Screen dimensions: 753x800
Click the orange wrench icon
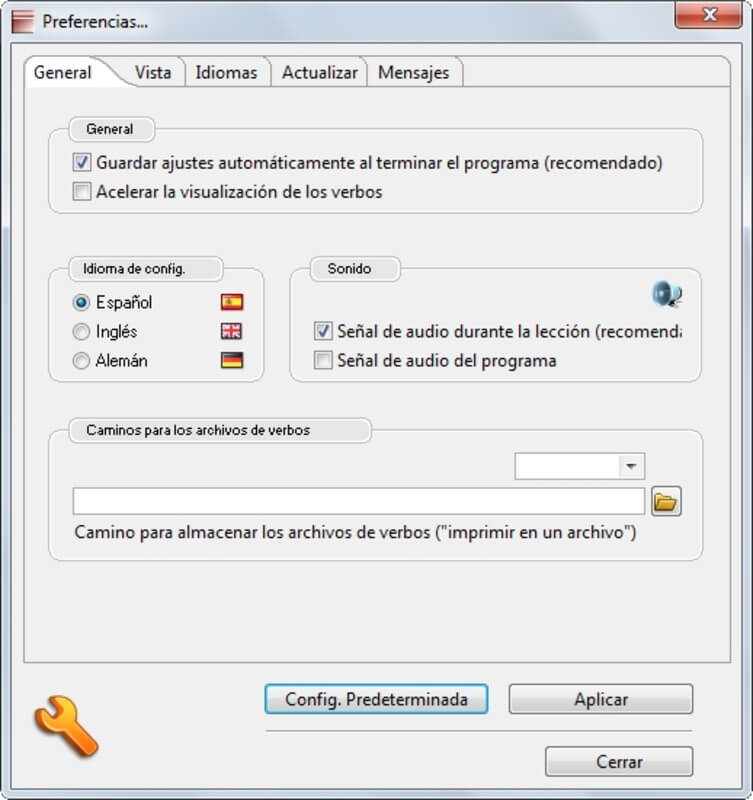(66, 726)
